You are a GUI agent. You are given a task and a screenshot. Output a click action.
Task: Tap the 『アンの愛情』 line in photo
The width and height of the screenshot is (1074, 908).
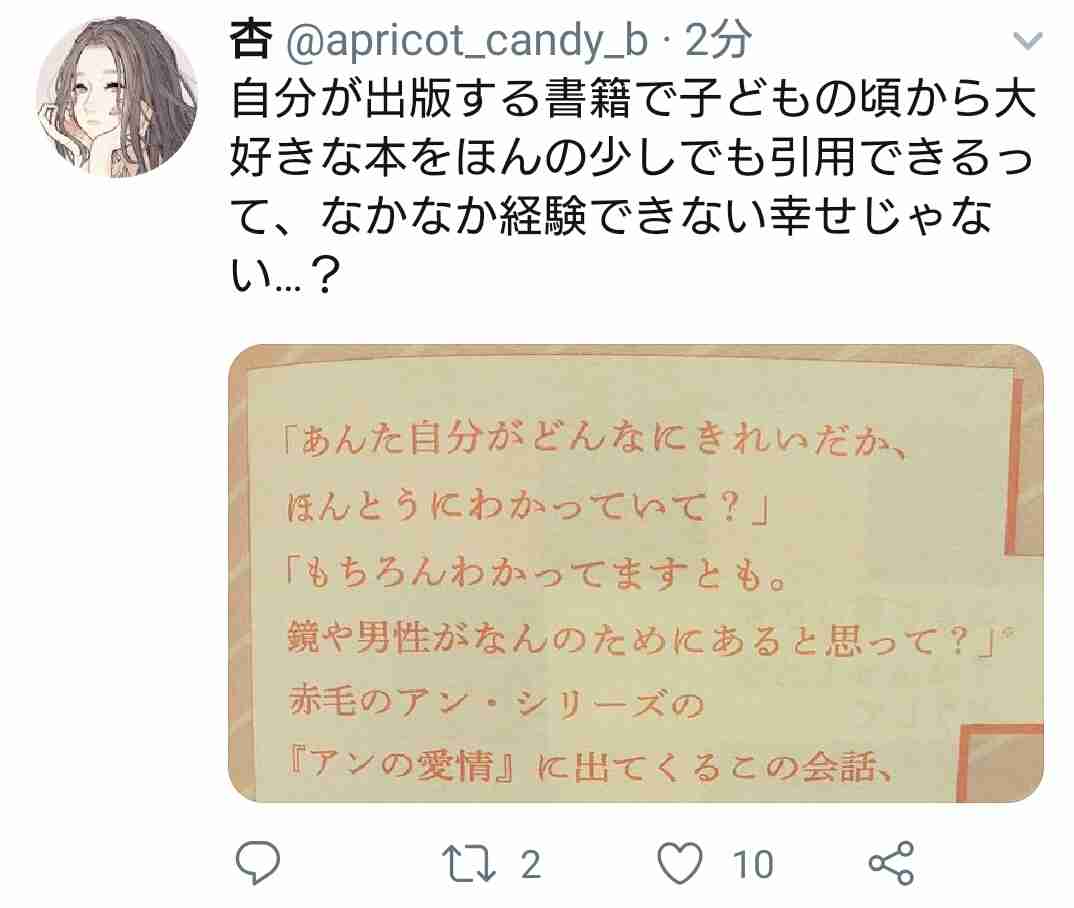(590, 766)
